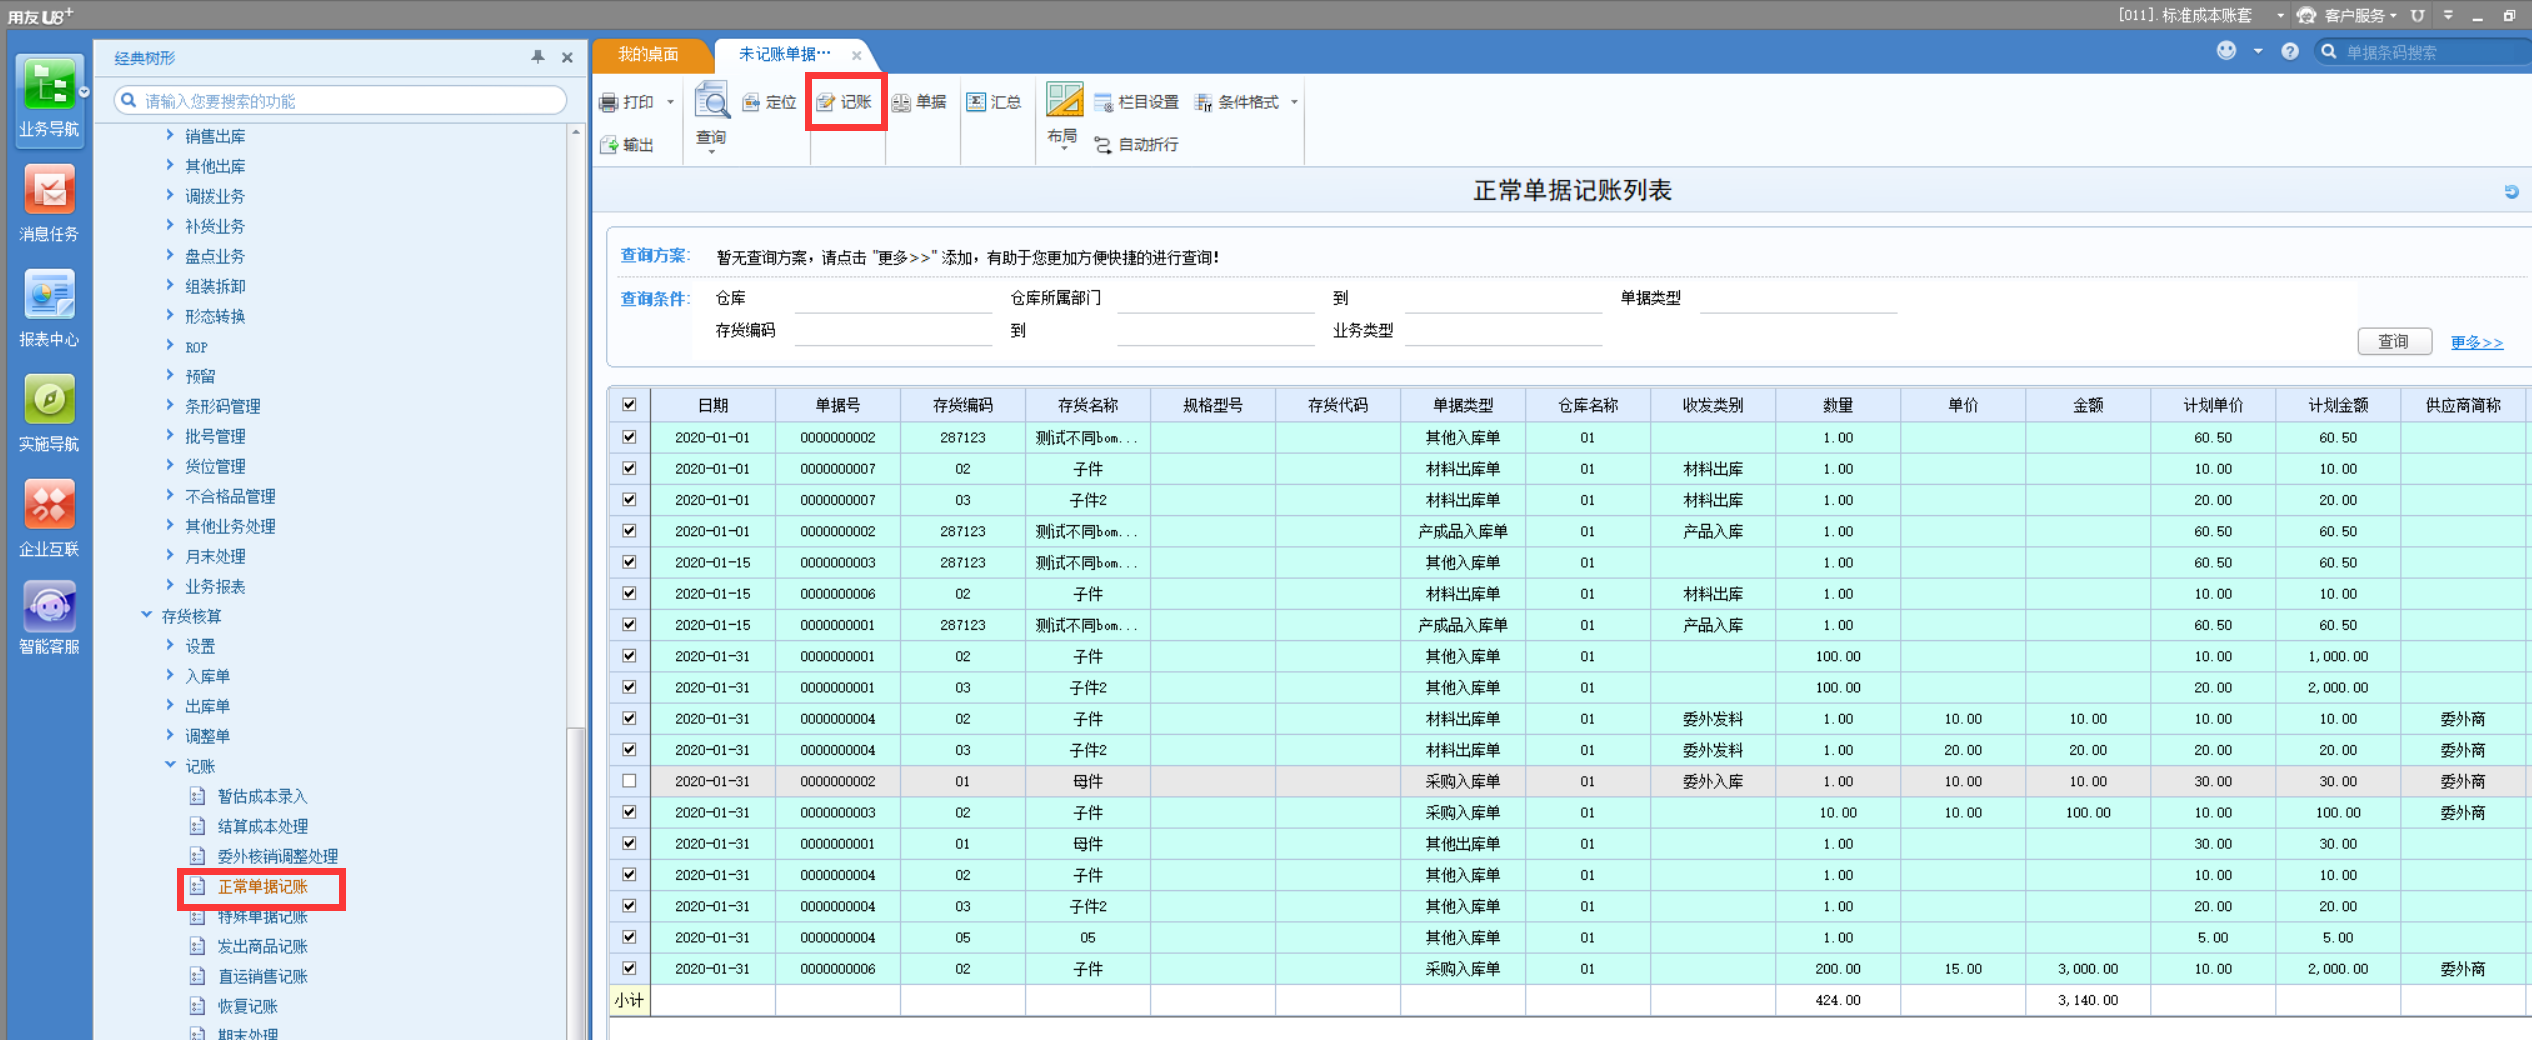Screen dimensions: 2532x1040
Task: Open 栏目设置 column settings
Action: point(1137,102)
